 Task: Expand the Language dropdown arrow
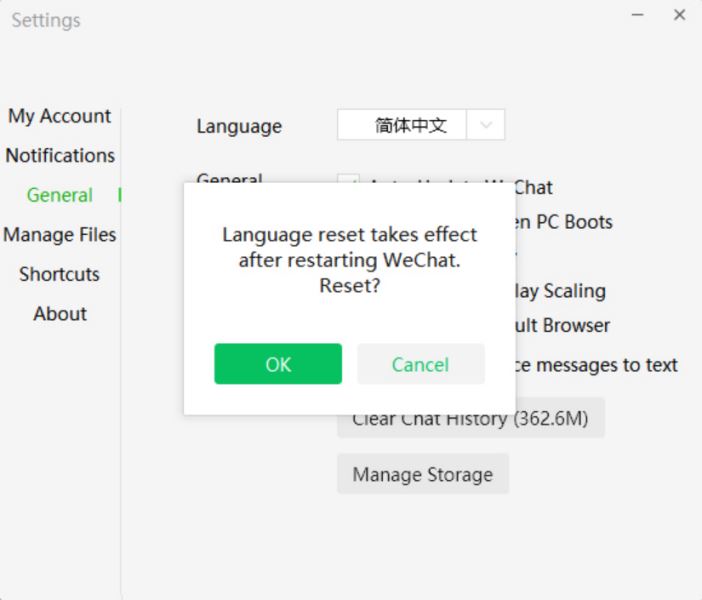click(486, 125)
